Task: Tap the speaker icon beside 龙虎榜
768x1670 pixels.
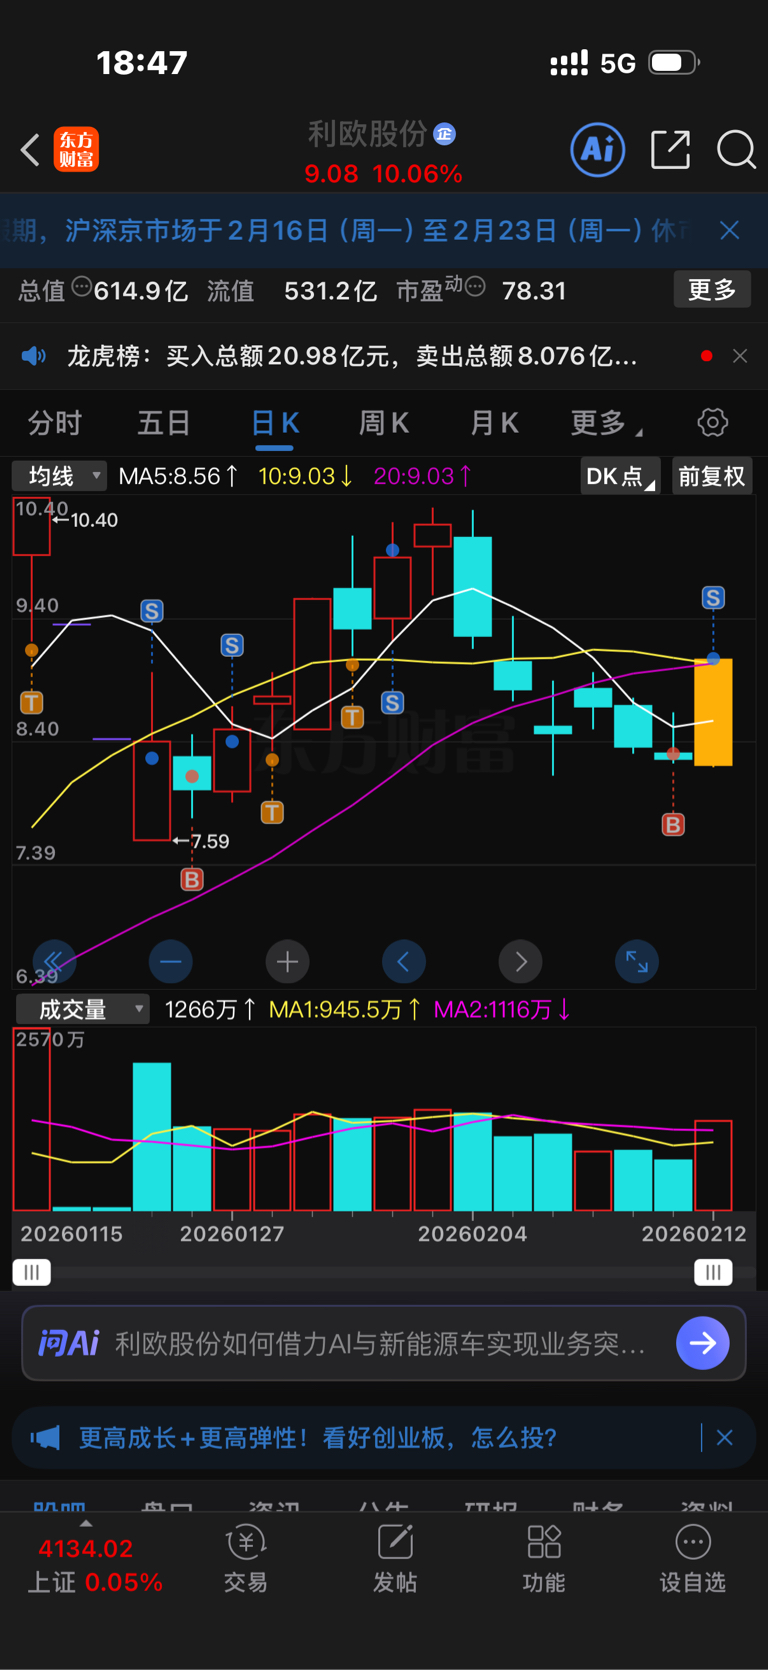Action: pyautogui.click(x=34, y=356)
